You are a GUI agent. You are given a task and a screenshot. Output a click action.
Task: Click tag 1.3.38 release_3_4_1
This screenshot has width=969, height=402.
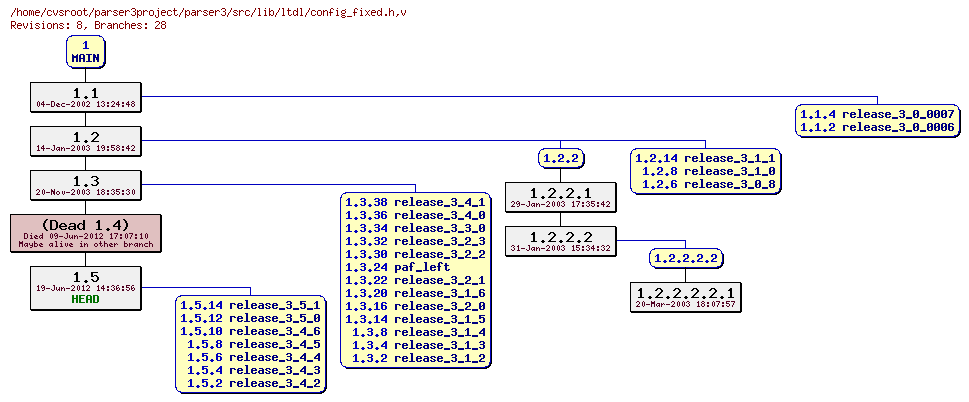(x=415, y=202)
